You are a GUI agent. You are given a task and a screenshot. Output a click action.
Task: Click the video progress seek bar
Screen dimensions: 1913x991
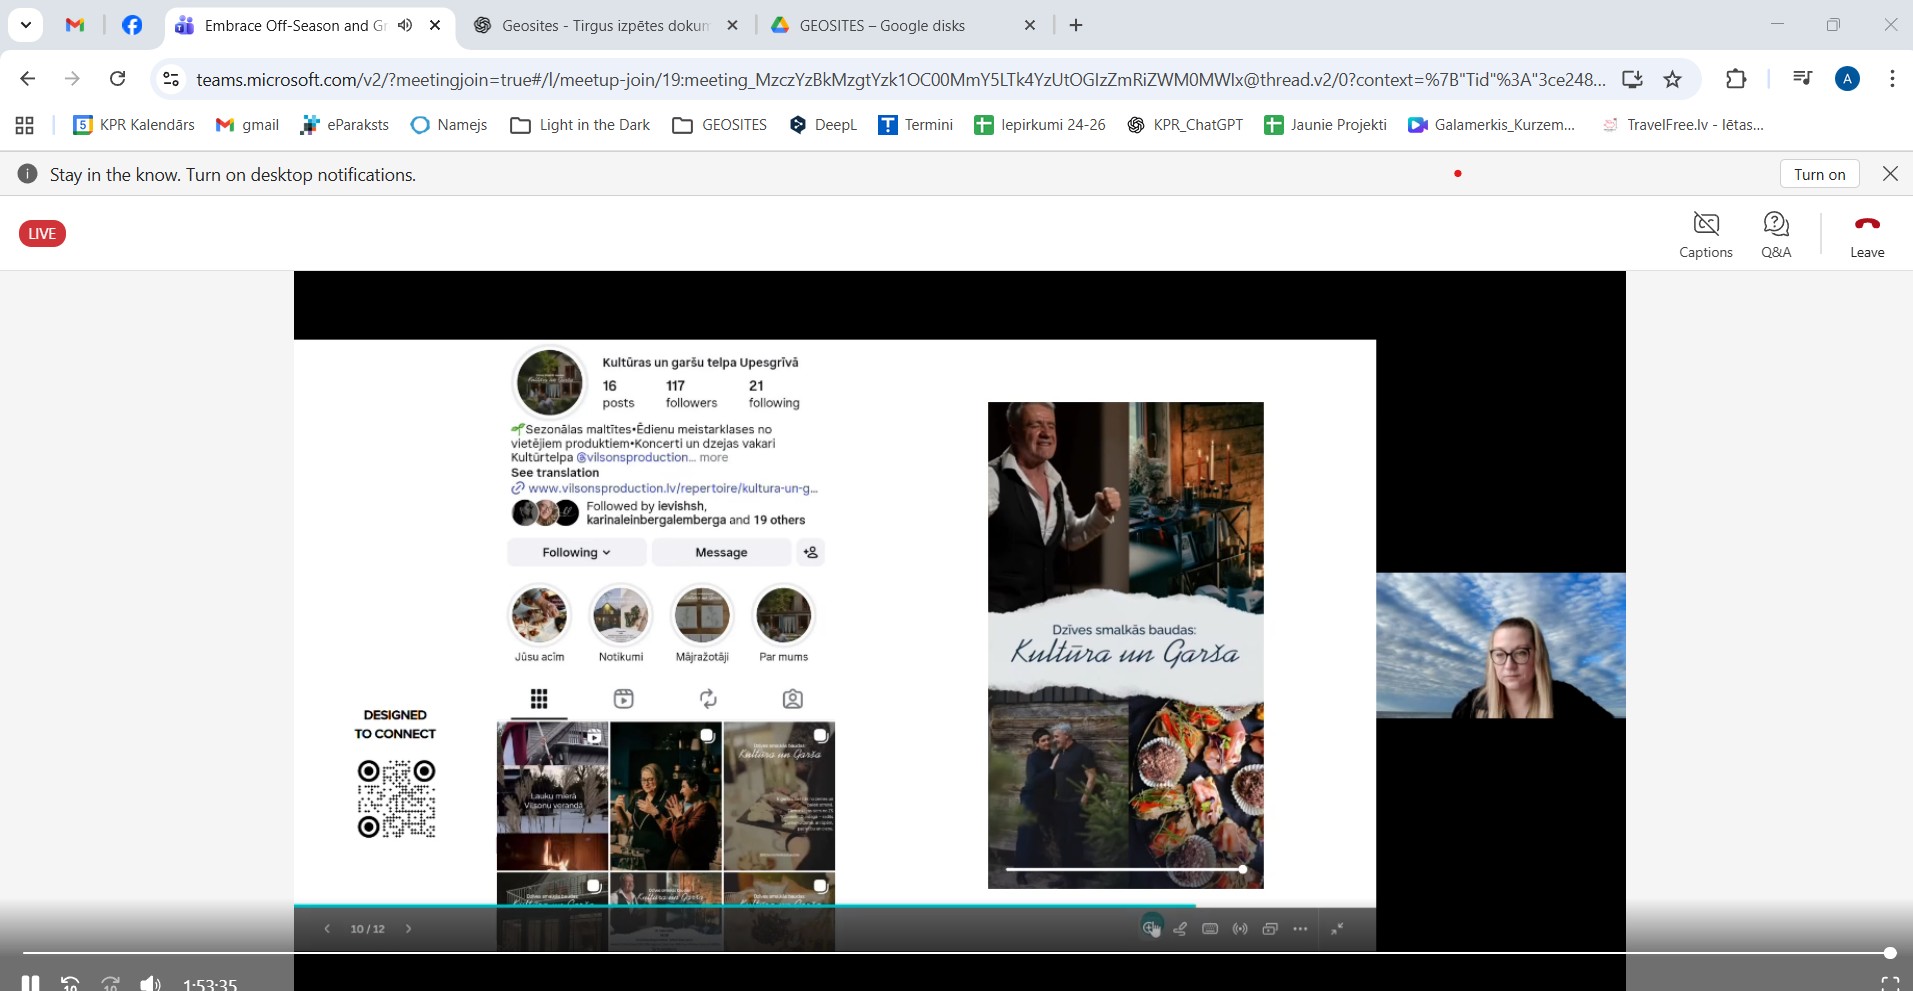950,953
